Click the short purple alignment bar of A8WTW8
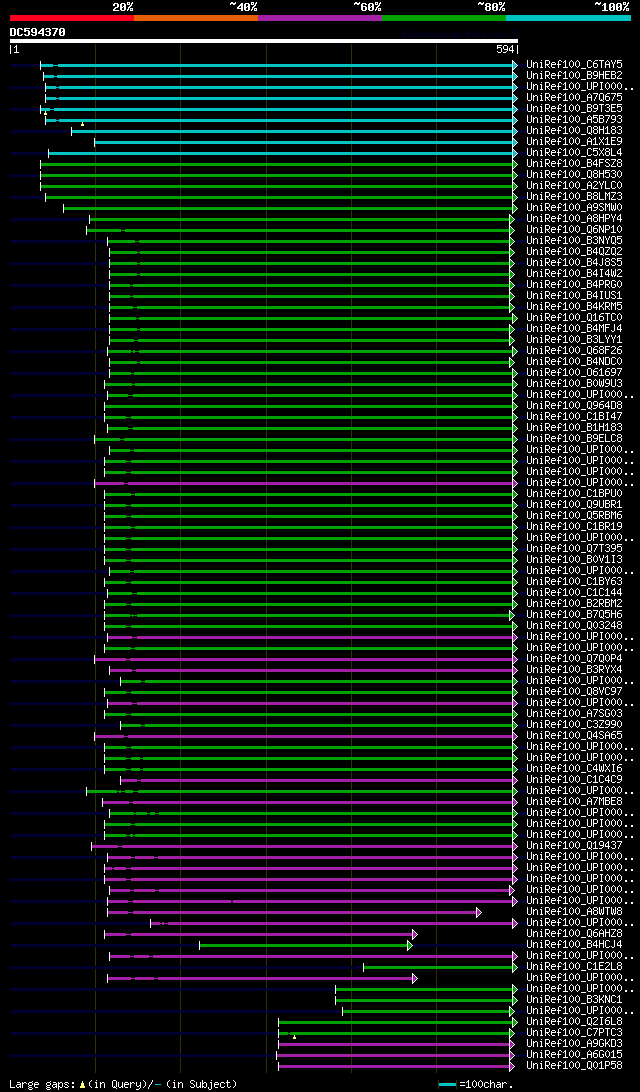Viewport: 640px width, 1092px height. pos(293,912)
